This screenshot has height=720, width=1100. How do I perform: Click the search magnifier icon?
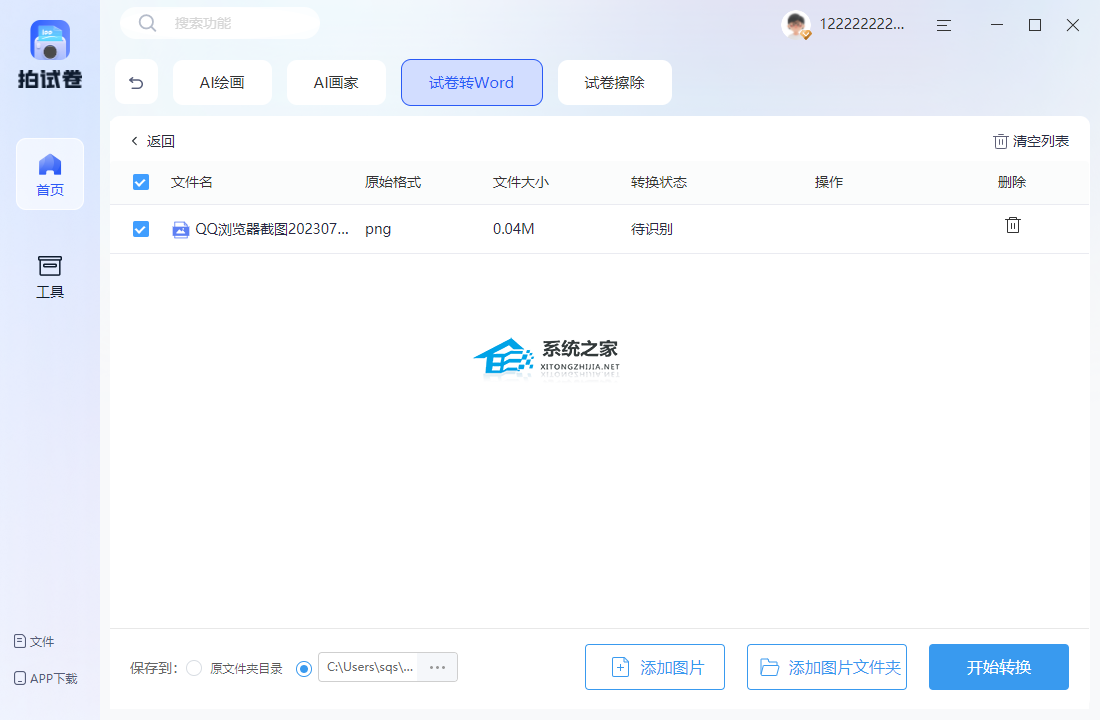tap(148, 23)
